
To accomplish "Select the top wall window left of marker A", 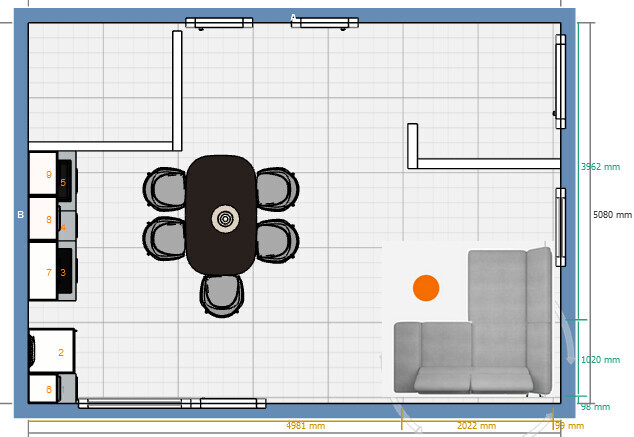I will coord(219,23).
